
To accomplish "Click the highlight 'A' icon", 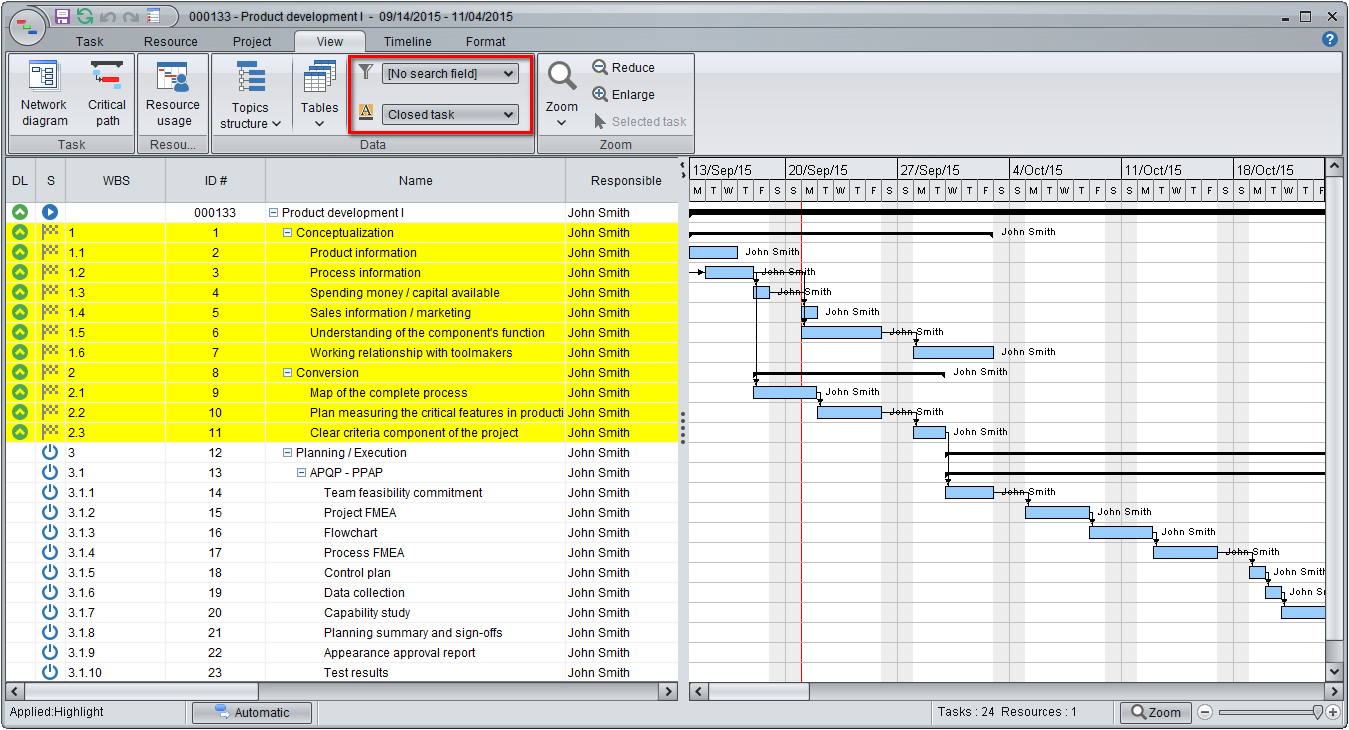I will 366,112.
